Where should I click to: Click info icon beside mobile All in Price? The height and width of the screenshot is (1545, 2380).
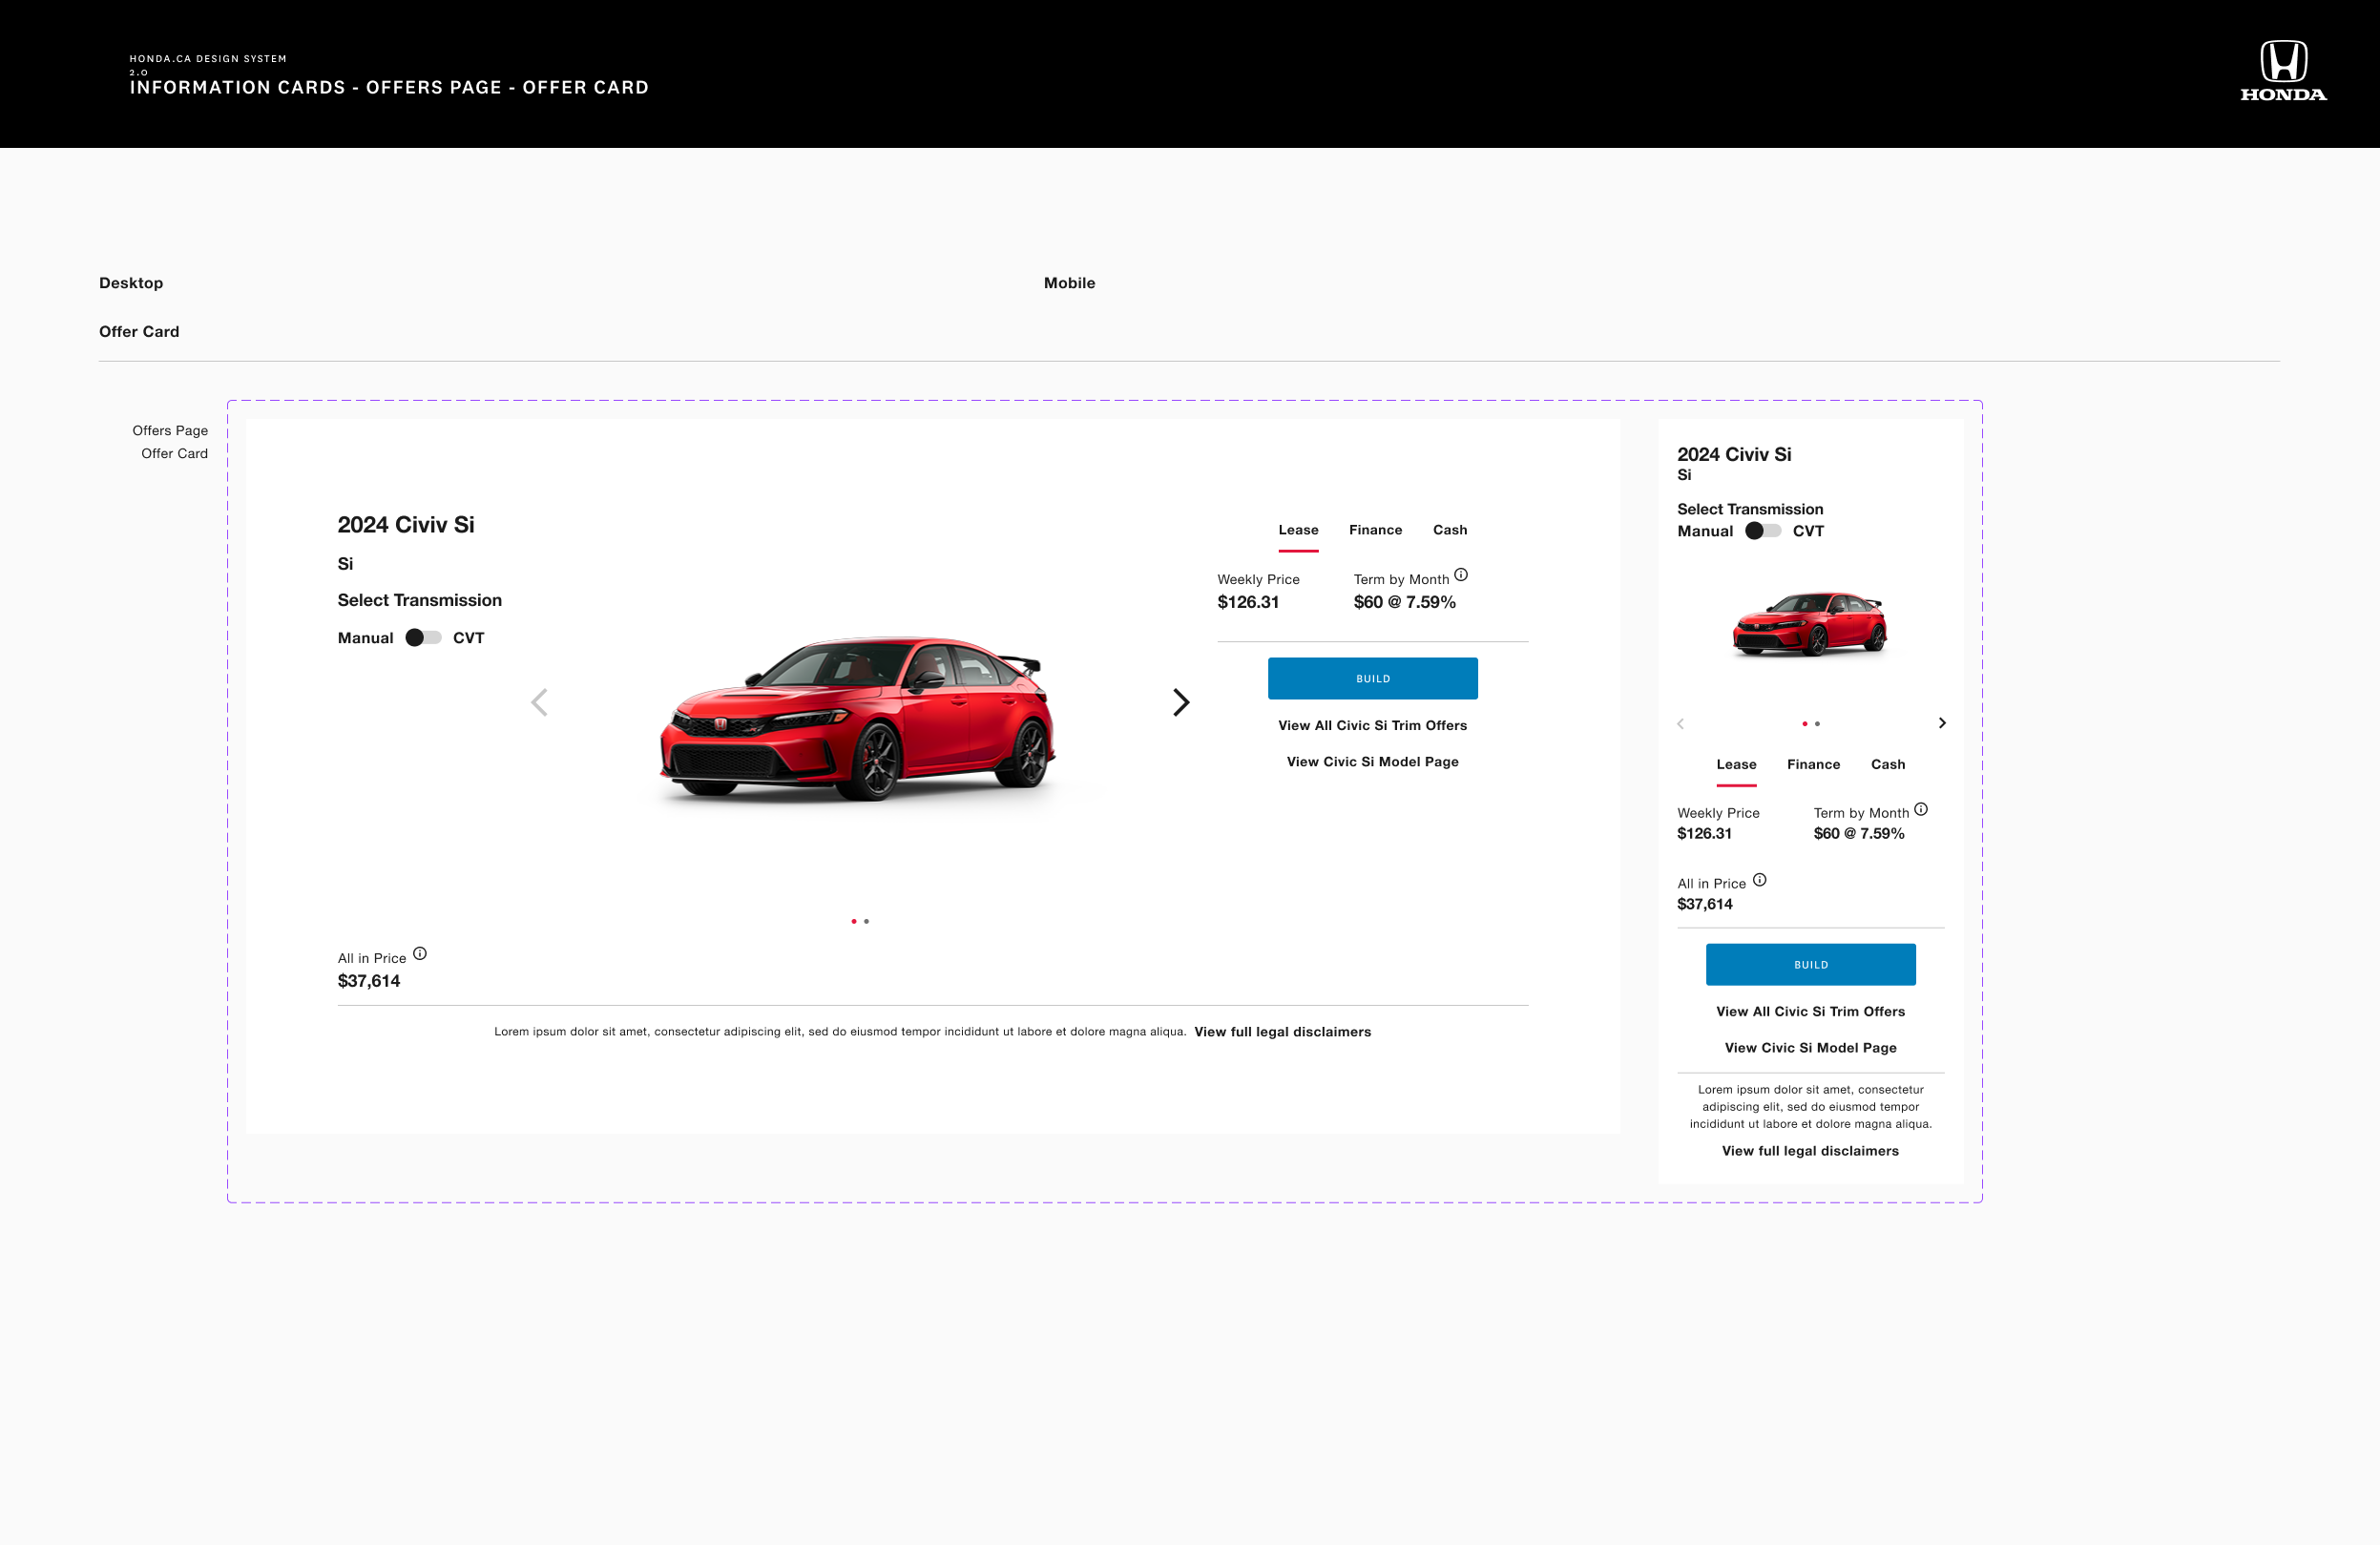1760,880
